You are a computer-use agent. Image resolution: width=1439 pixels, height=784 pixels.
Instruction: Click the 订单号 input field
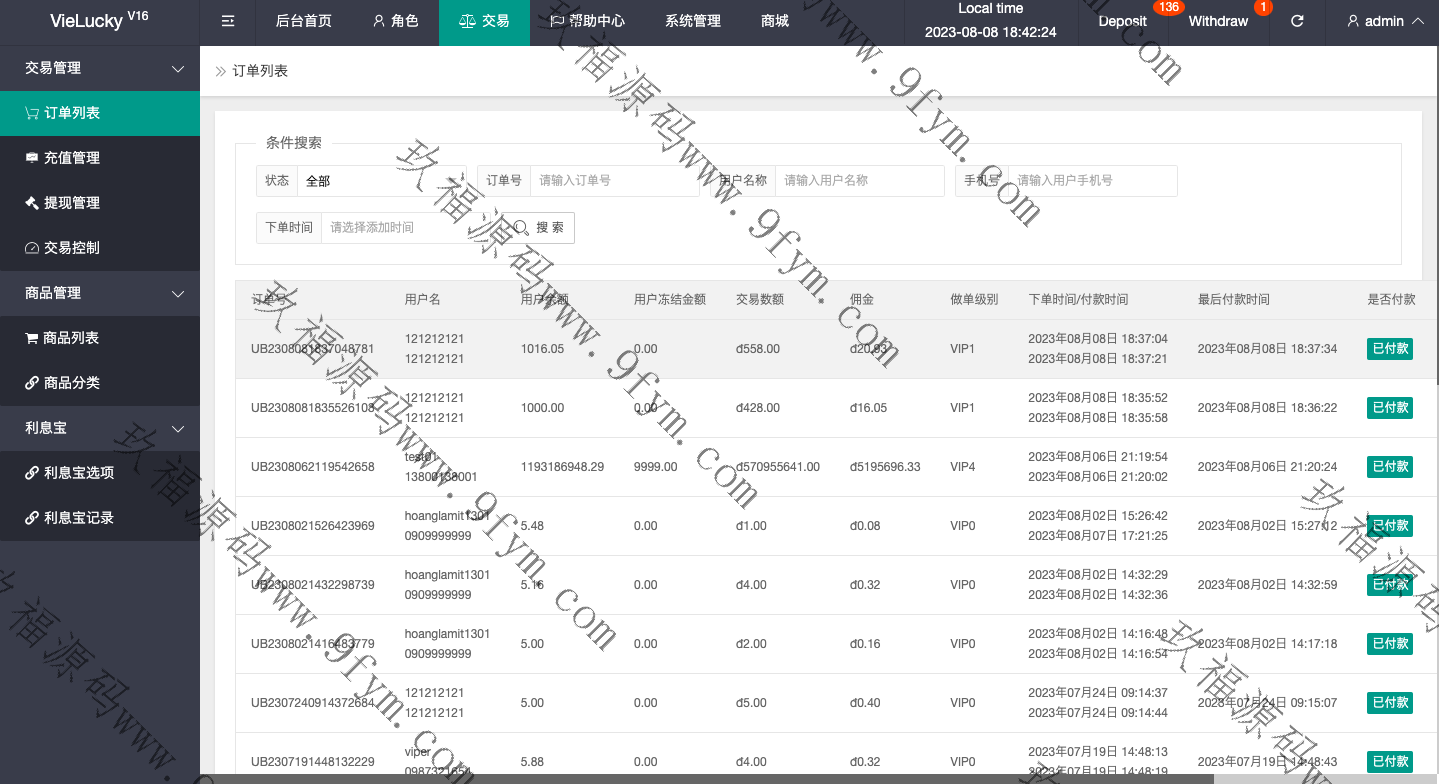pyautogui.click(x=613, y=181)
